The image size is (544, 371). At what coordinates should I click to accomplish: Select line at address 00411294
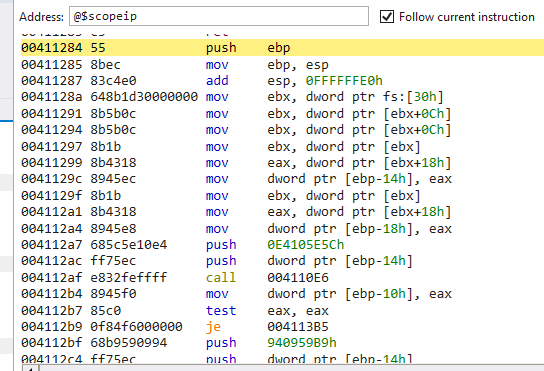282,129
